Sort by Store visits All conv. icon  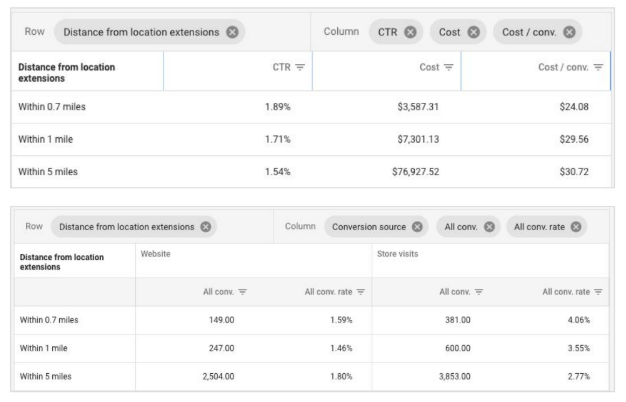[x=474, y=290]
